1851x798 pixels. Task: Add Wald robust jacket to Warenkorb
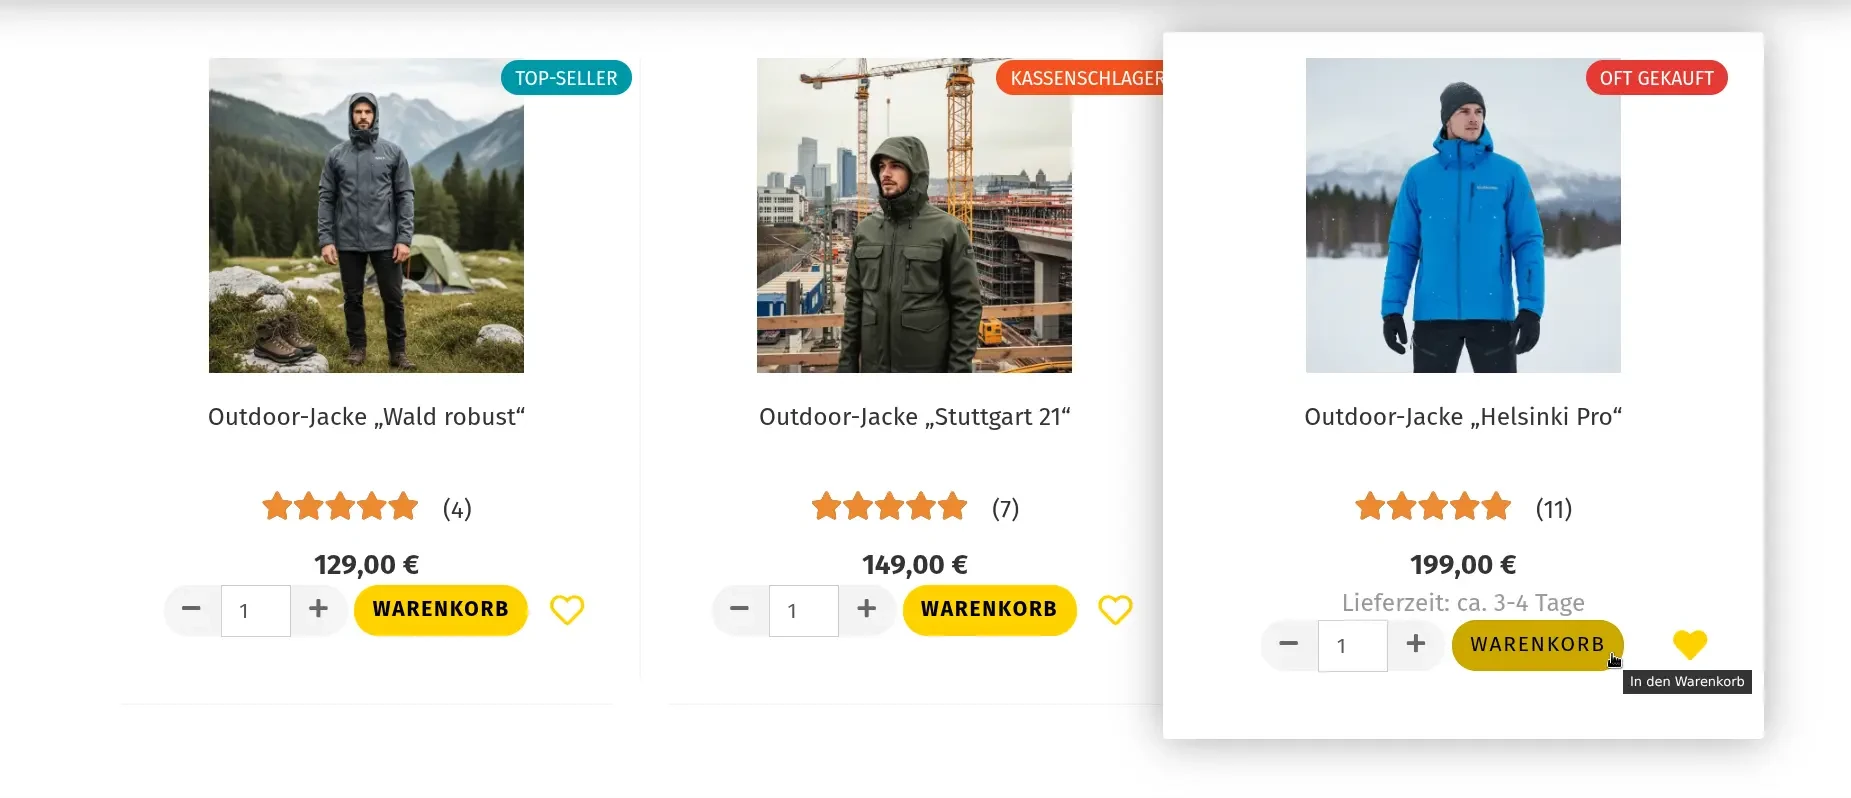click(441, 610)
